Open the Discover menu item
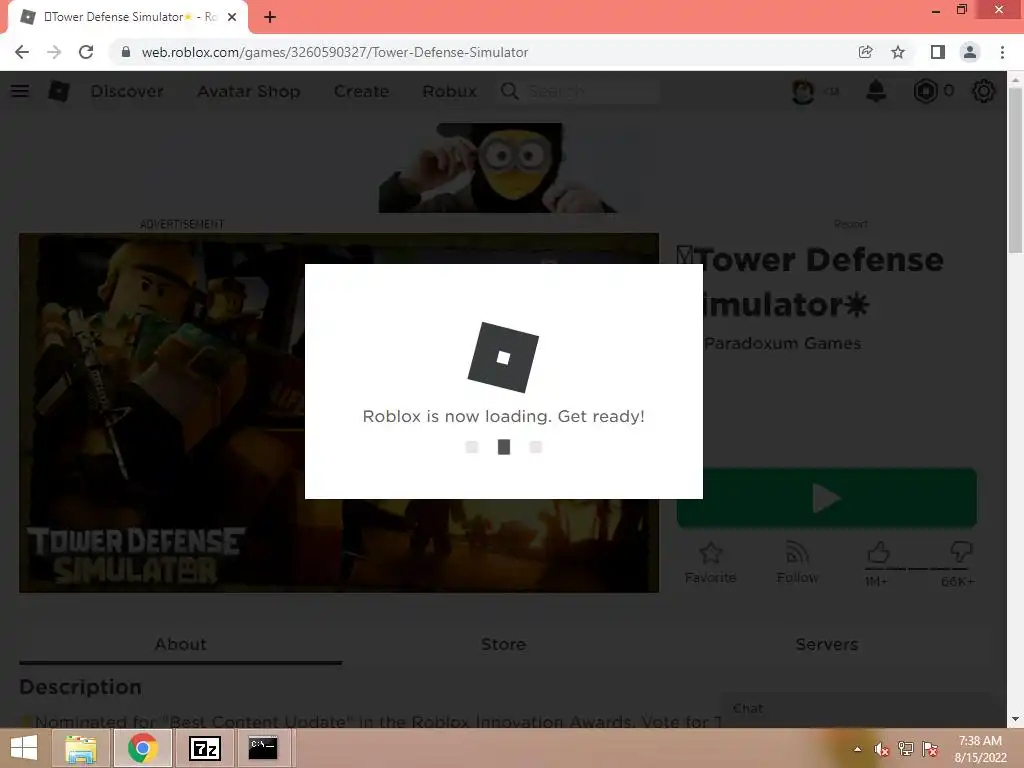Screen dimensions: 1024x768 (x=127, y=91)
